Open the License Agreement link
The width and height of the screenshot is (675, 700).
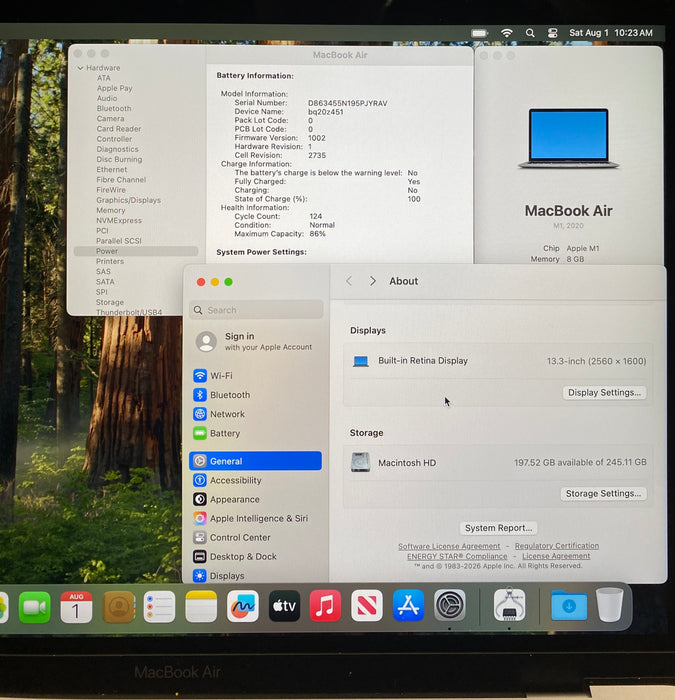click(x=556, y=556)
